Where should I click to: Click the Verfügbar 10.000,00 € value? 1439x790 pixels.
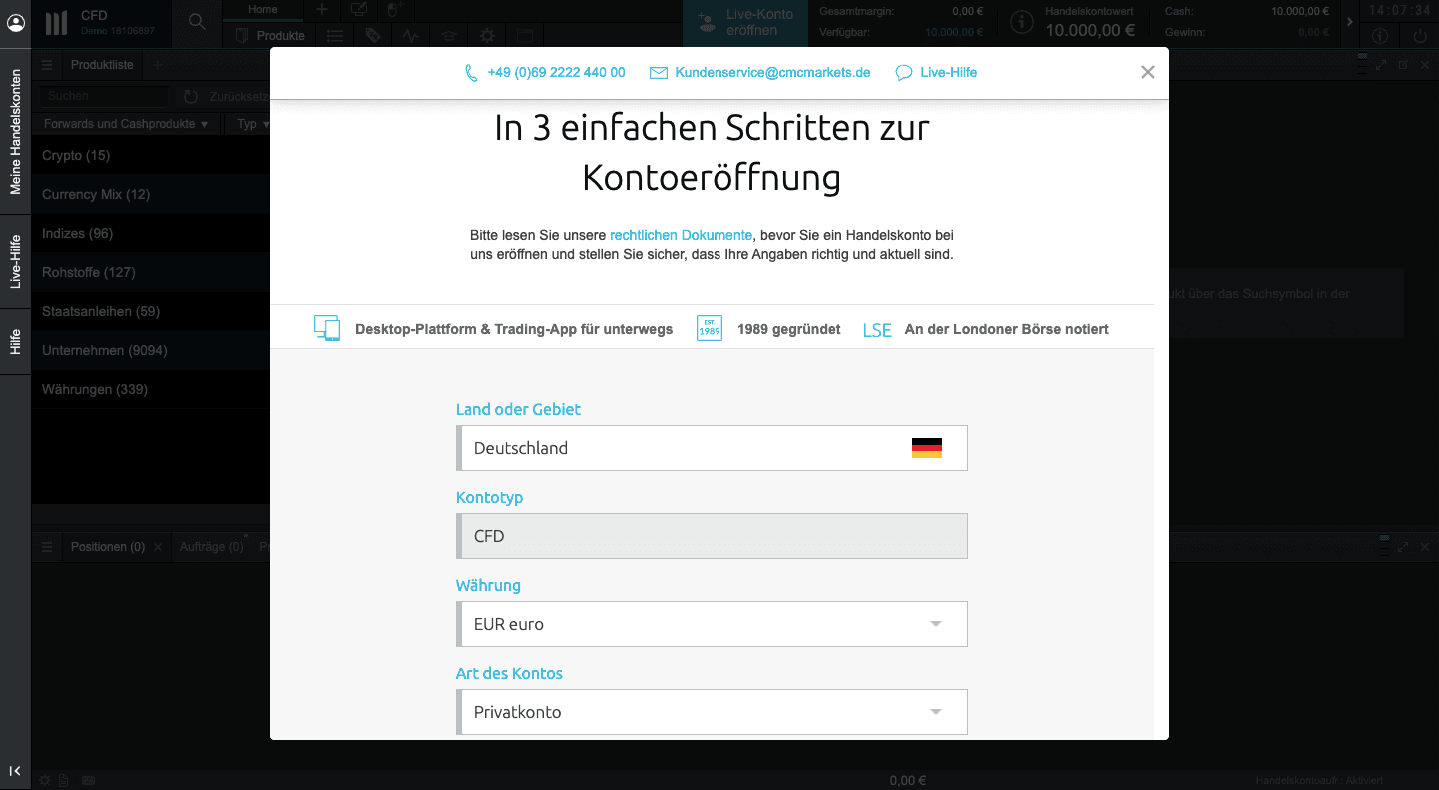956,33
